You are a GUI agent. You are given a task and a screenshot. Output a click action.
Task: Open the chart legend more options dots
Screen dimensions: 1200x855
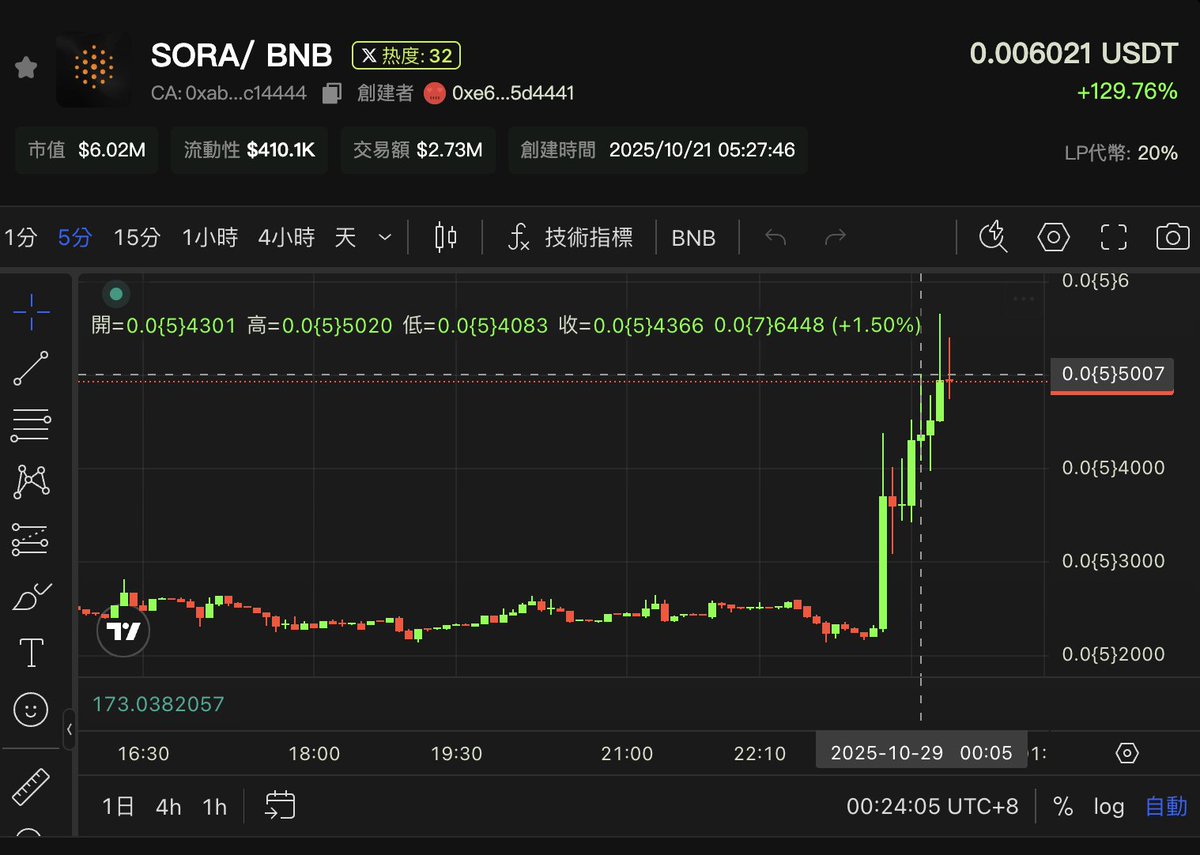1023,298
